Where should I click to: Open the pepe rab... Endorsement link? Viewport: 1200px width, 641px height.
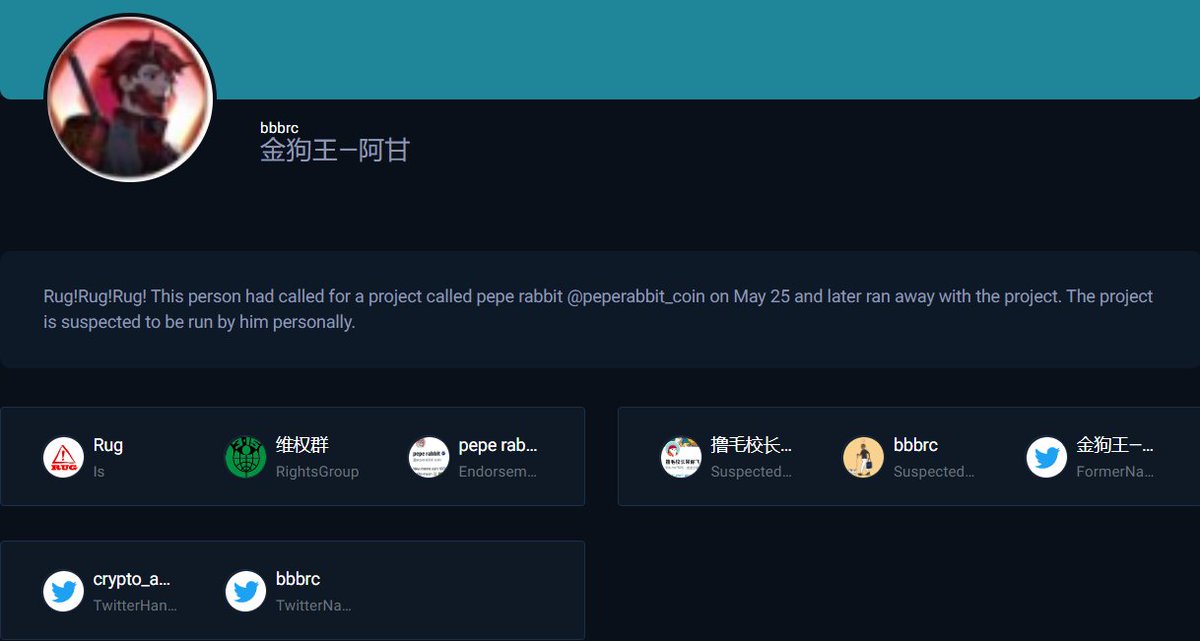pyautogui.click(x=498, y=445)
